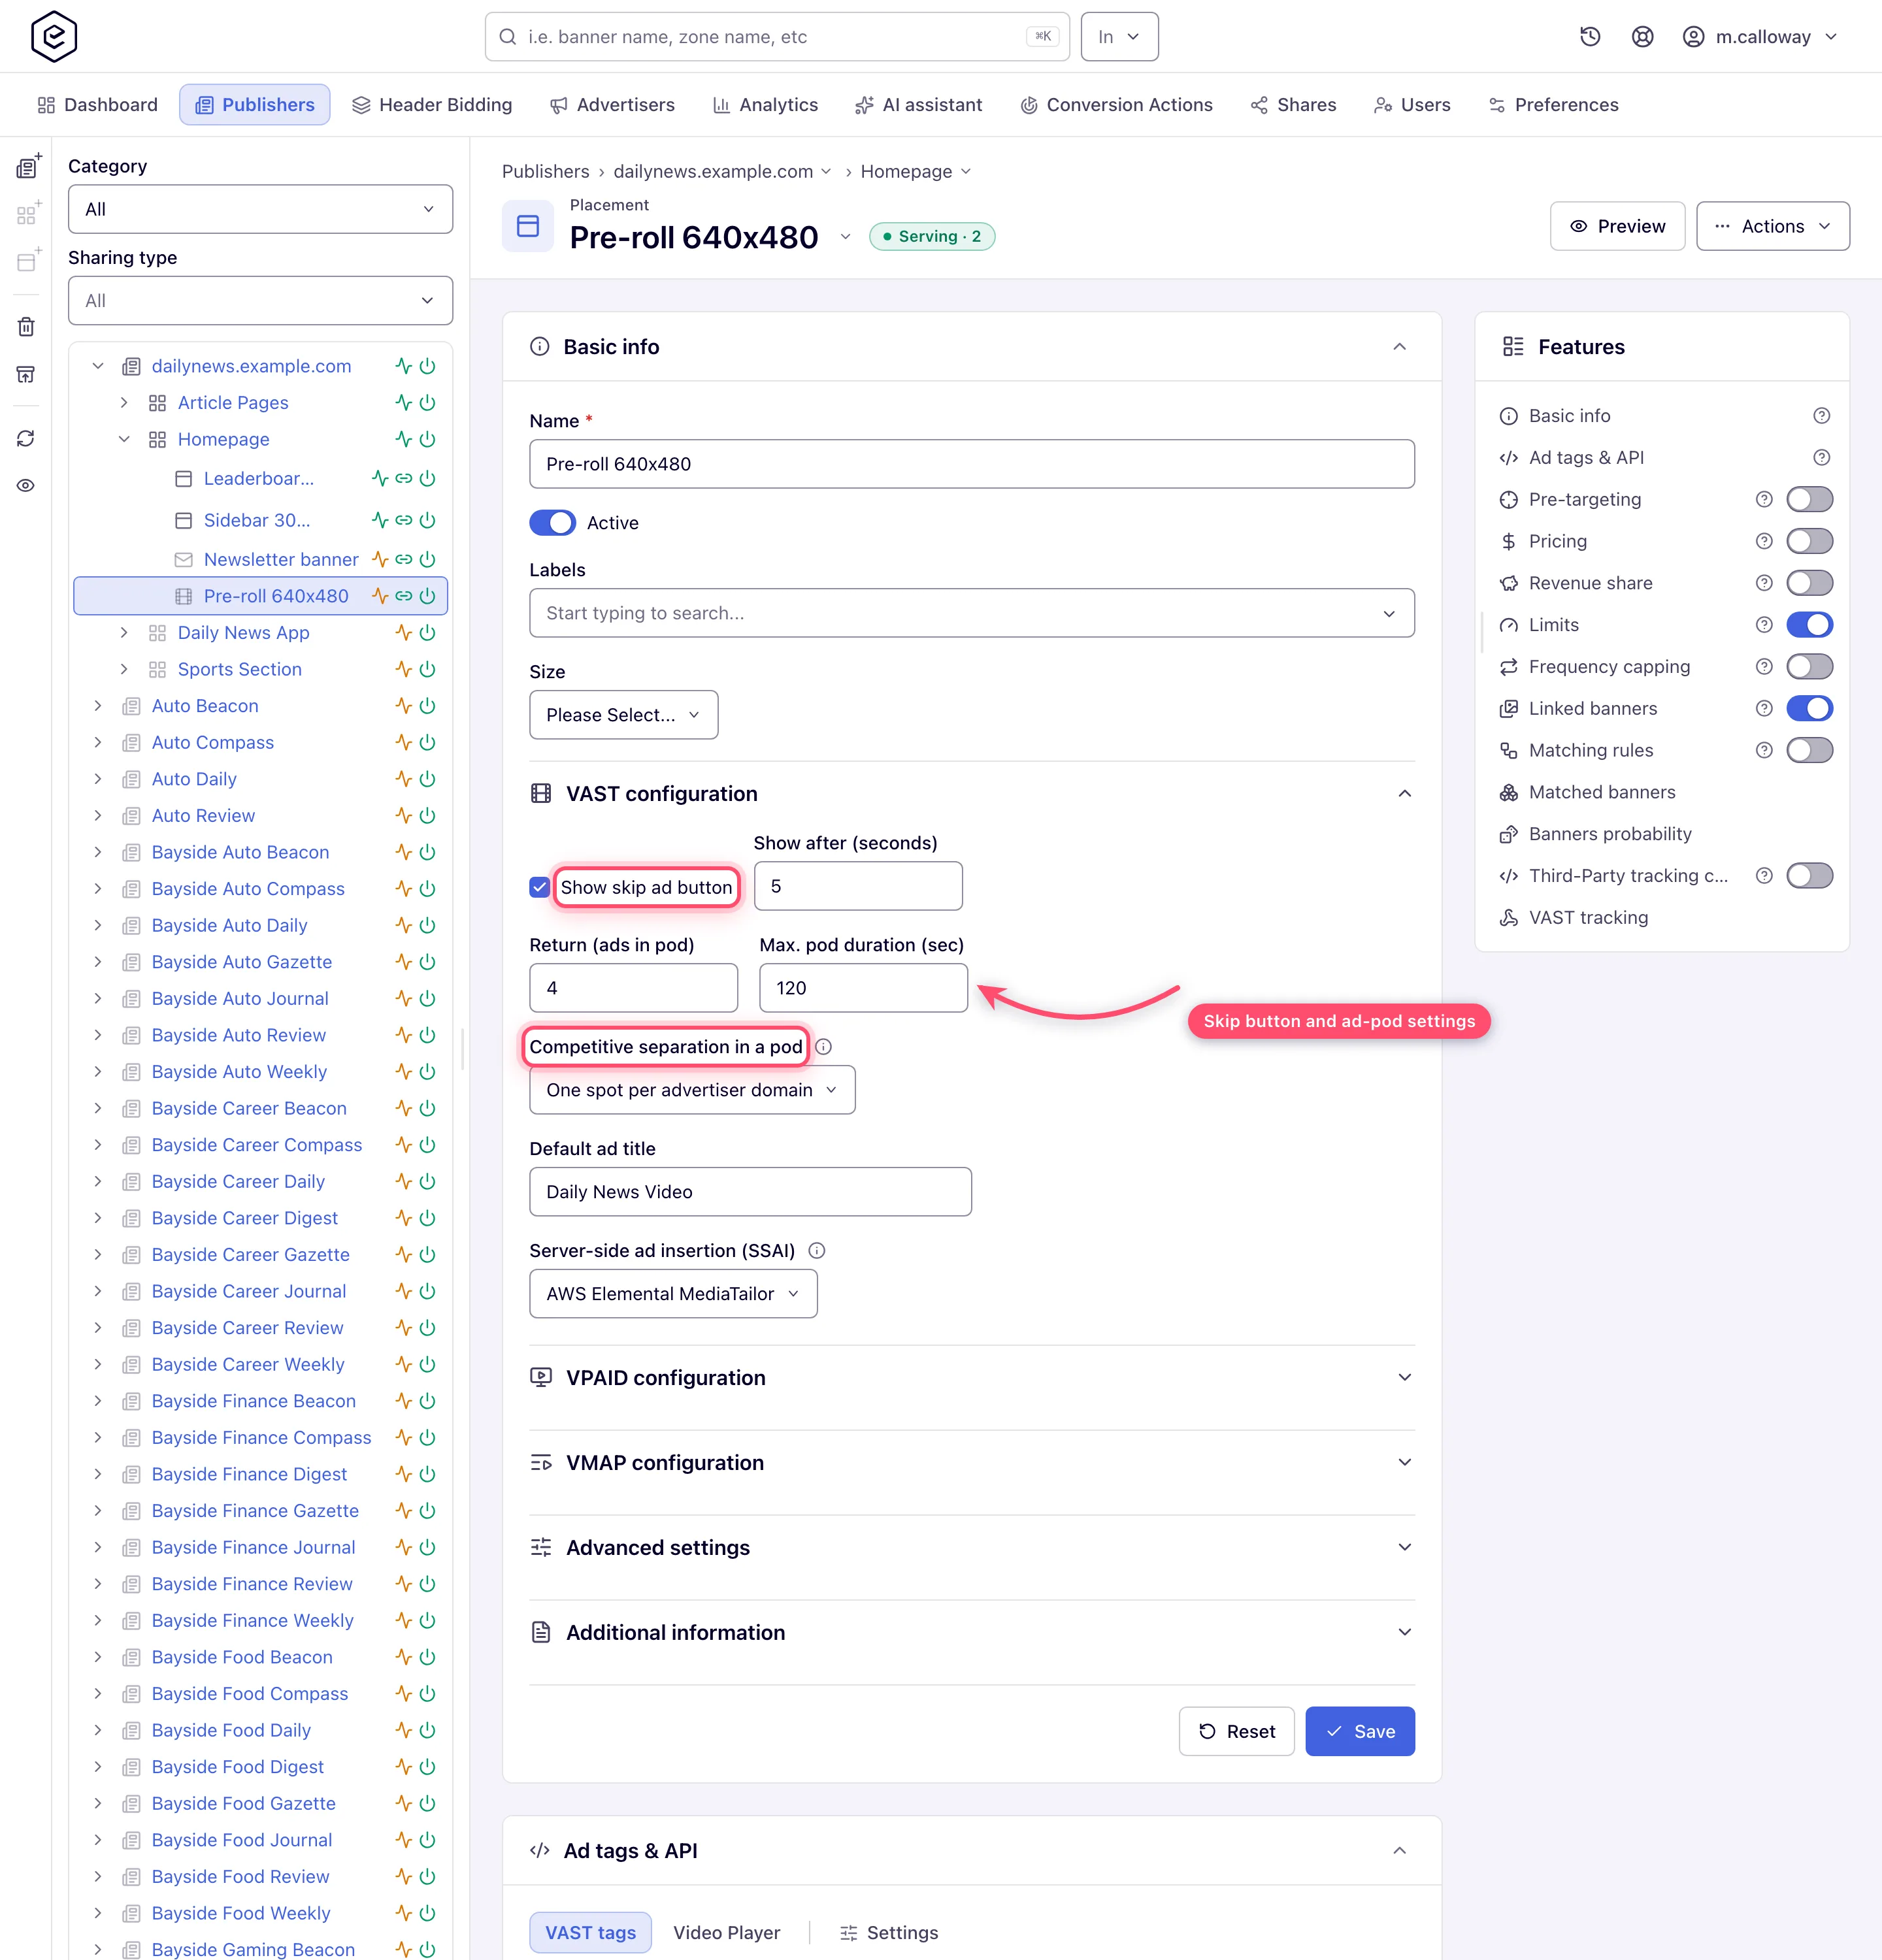Click the Default ad title field

pos(750,1192)
